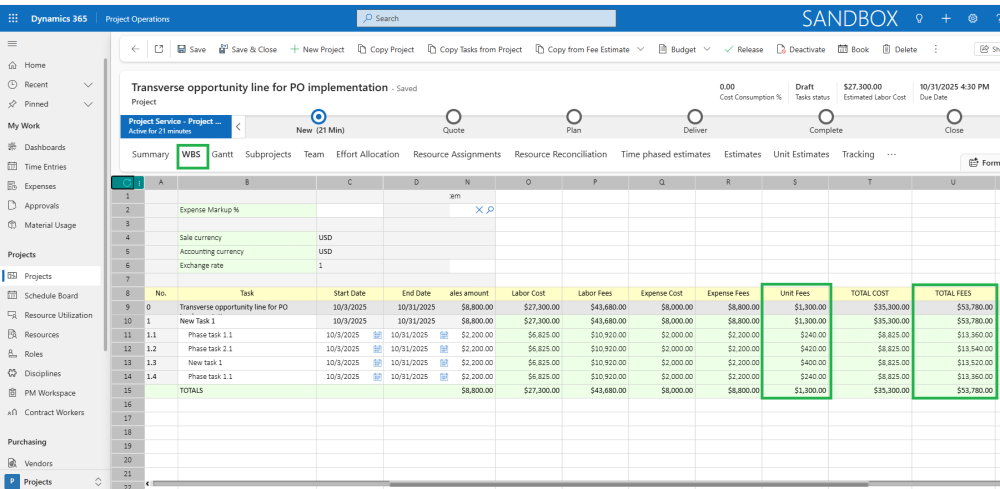1000x489 pixels.
Task: Click the lightbulb icon in top bar
Action: (919, 18)
